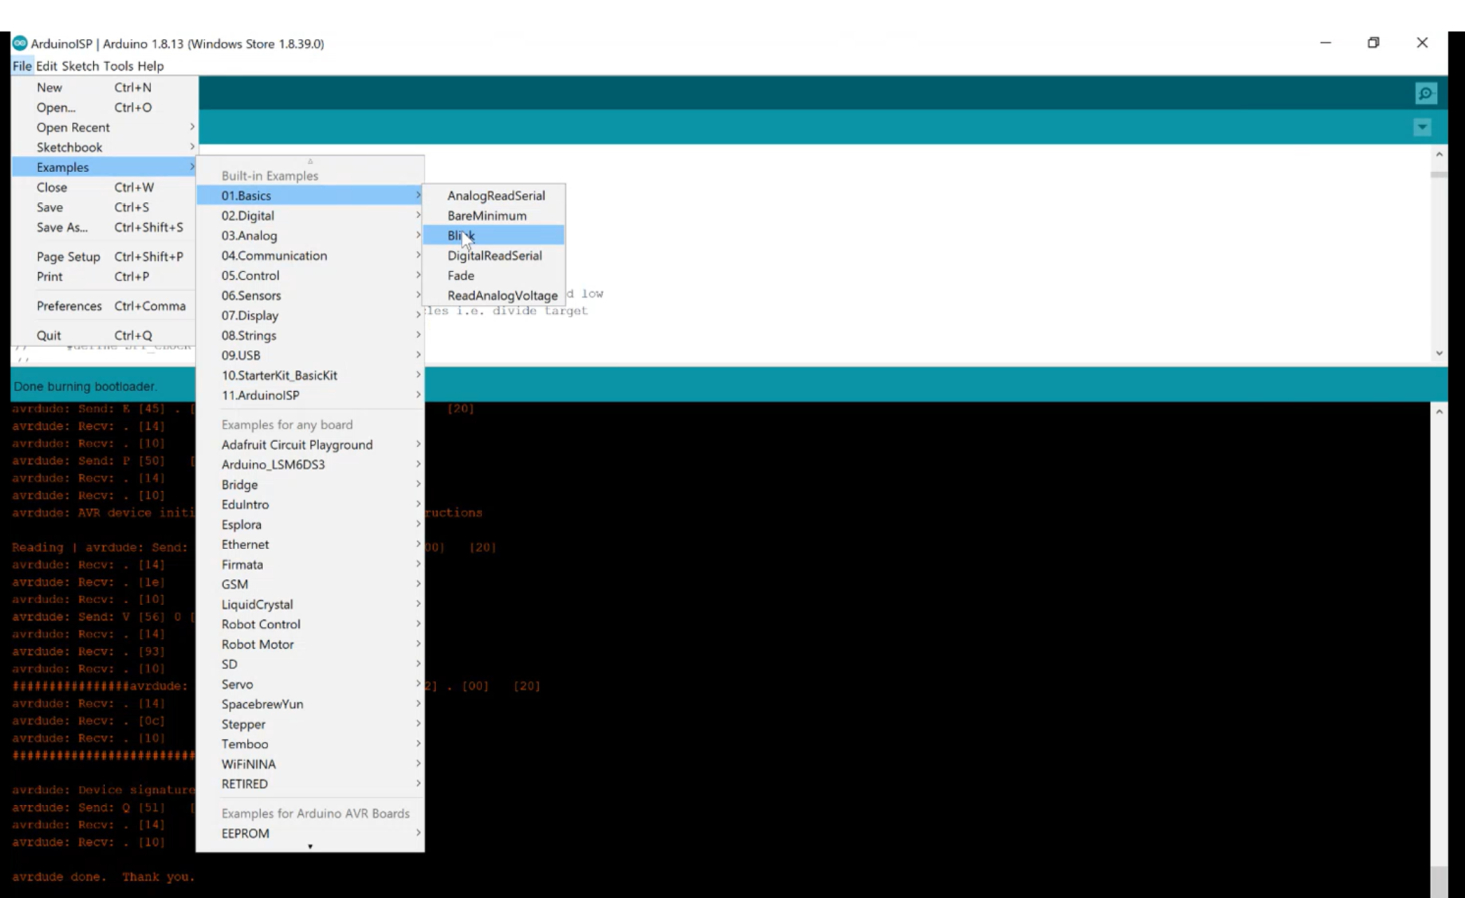1465x898 pixels.
Task: Open the Sketch menu
Action: 80,66
